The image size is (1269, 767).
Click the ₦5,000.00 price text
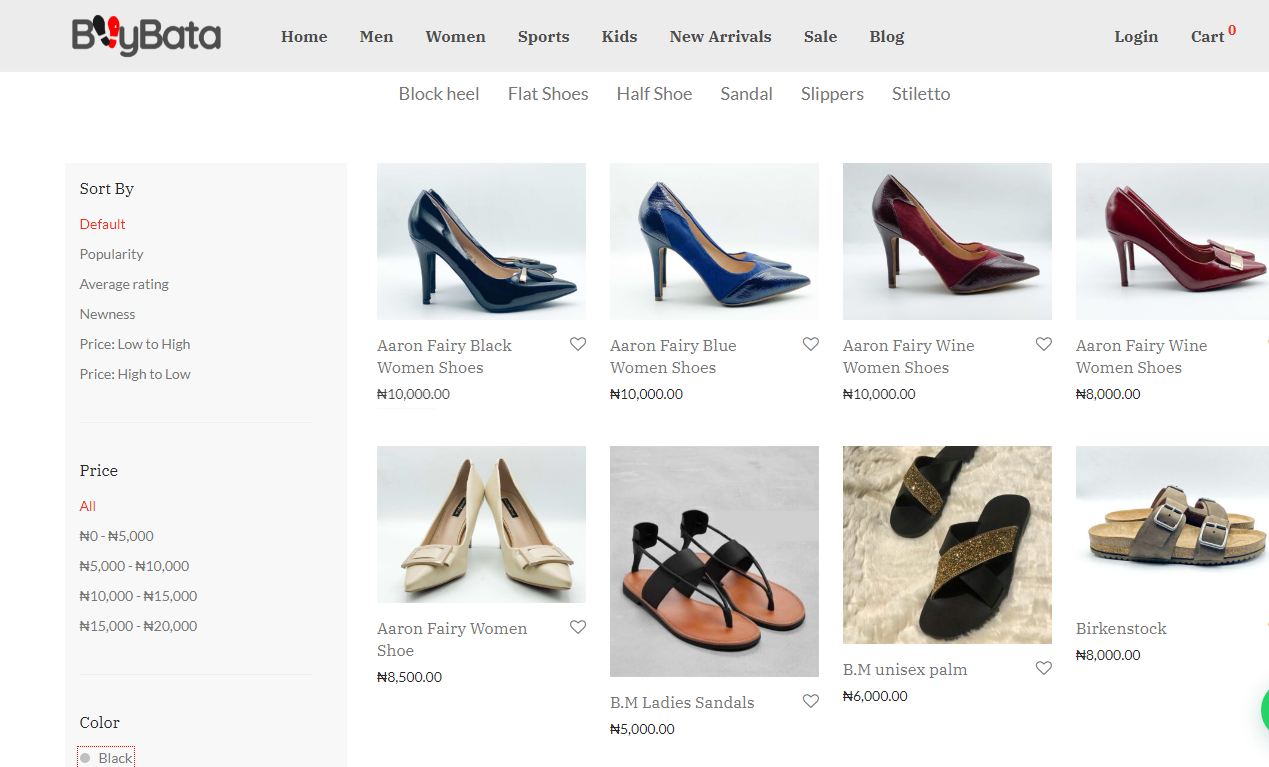click(x=642, y=729)
